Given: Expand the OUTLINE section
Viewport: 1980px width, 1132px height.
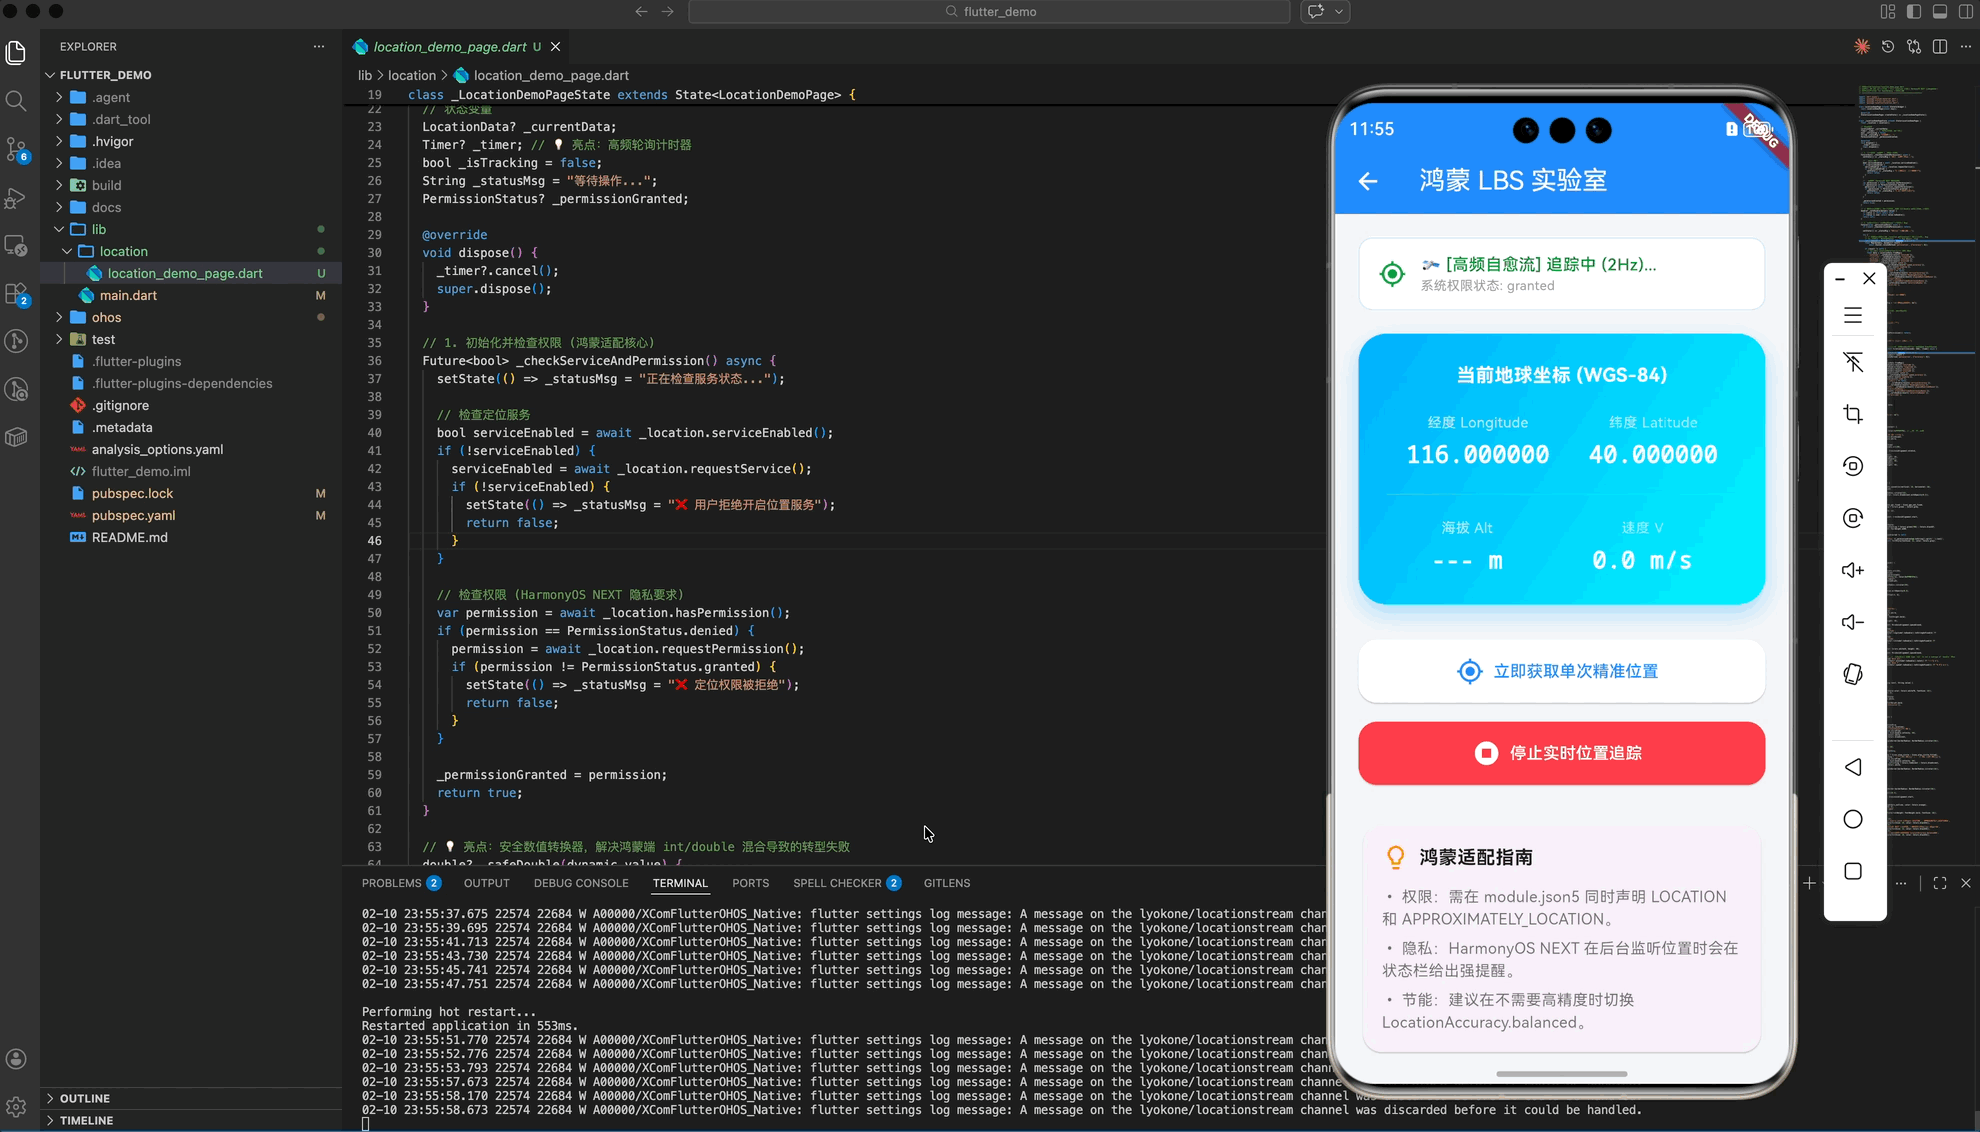Looking at the screenshot, I should coord(191,1098).
